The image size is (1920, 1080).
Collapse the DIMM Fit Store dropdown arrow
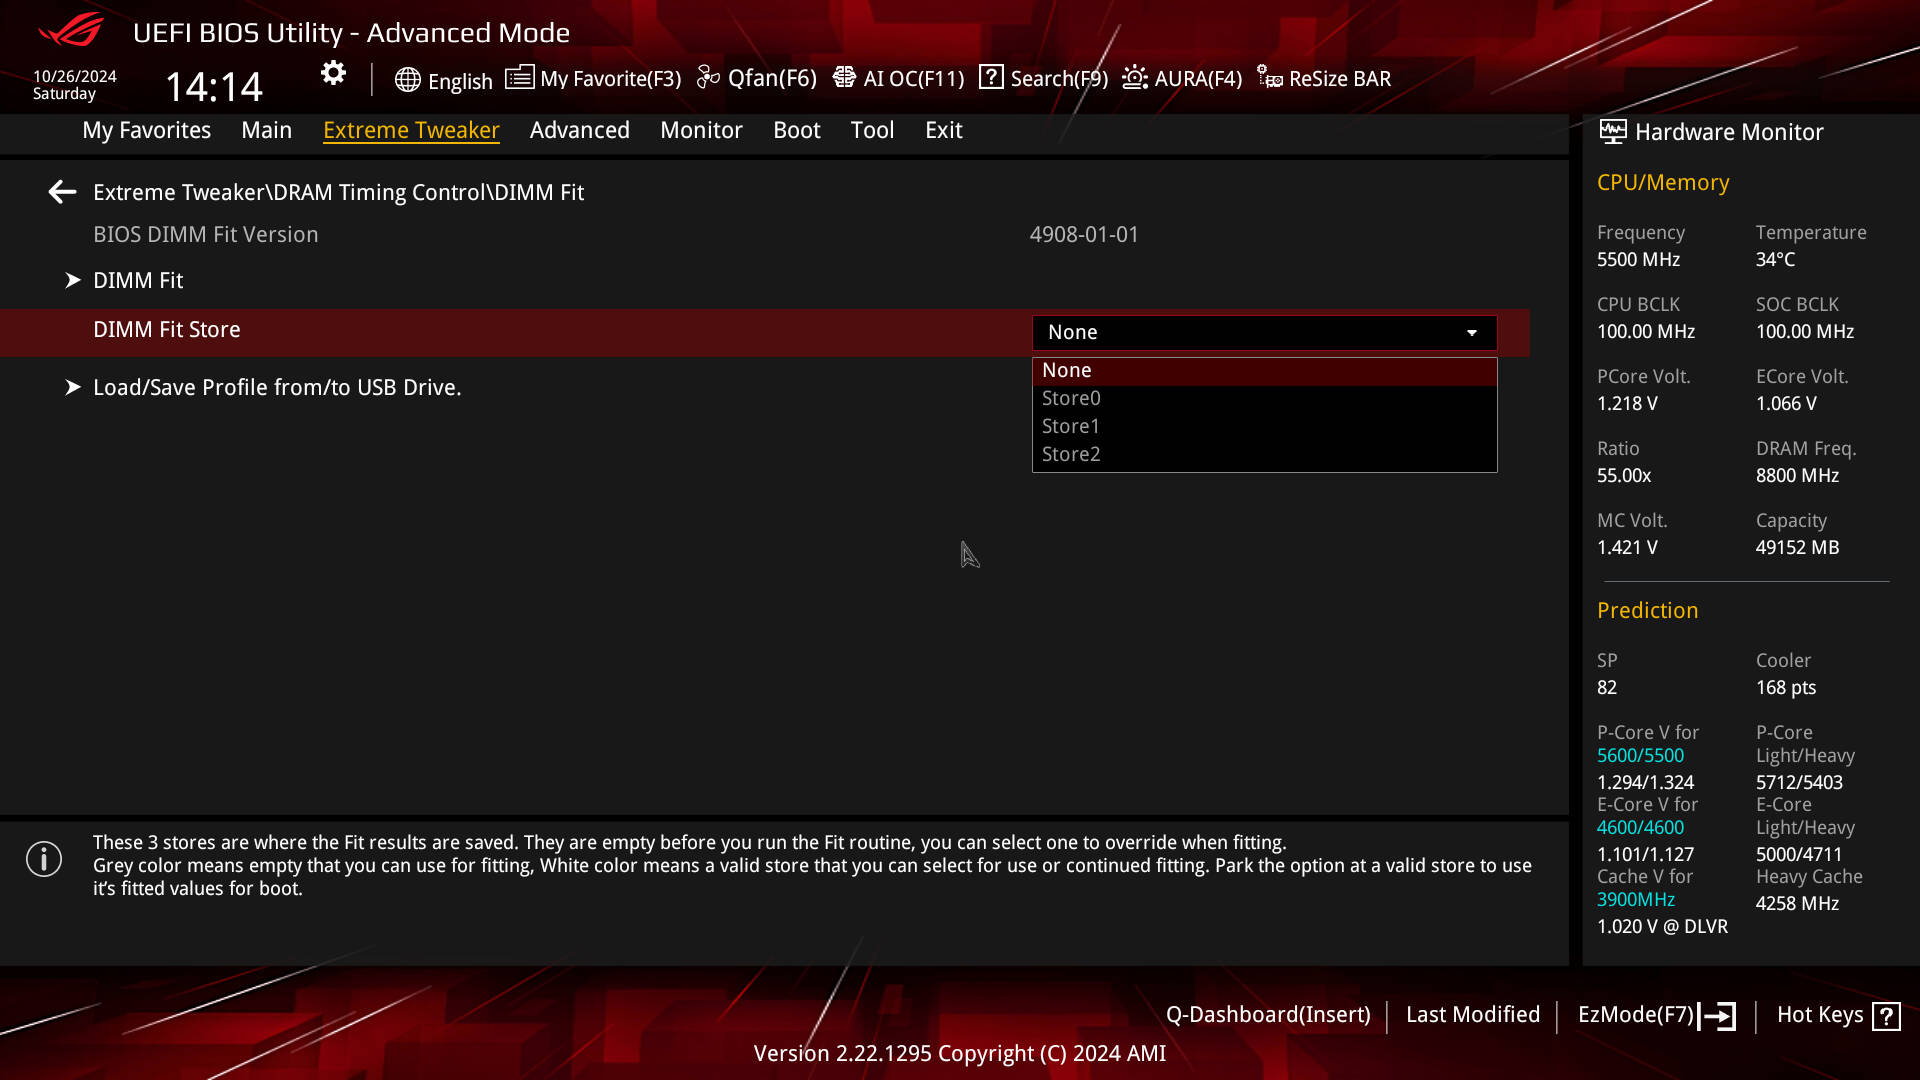1472,333
